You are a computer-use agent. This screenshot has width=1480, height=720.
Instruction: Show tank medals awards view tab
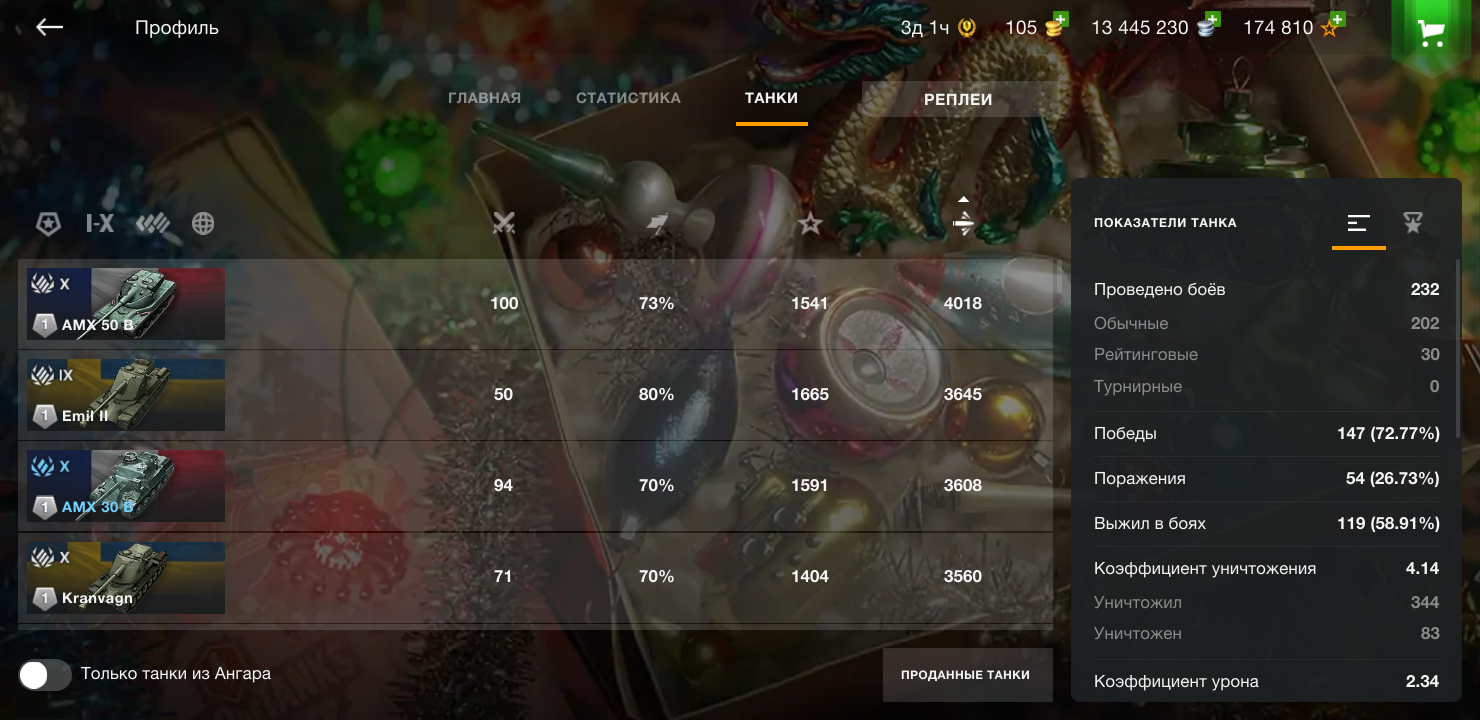(1413, 223)
